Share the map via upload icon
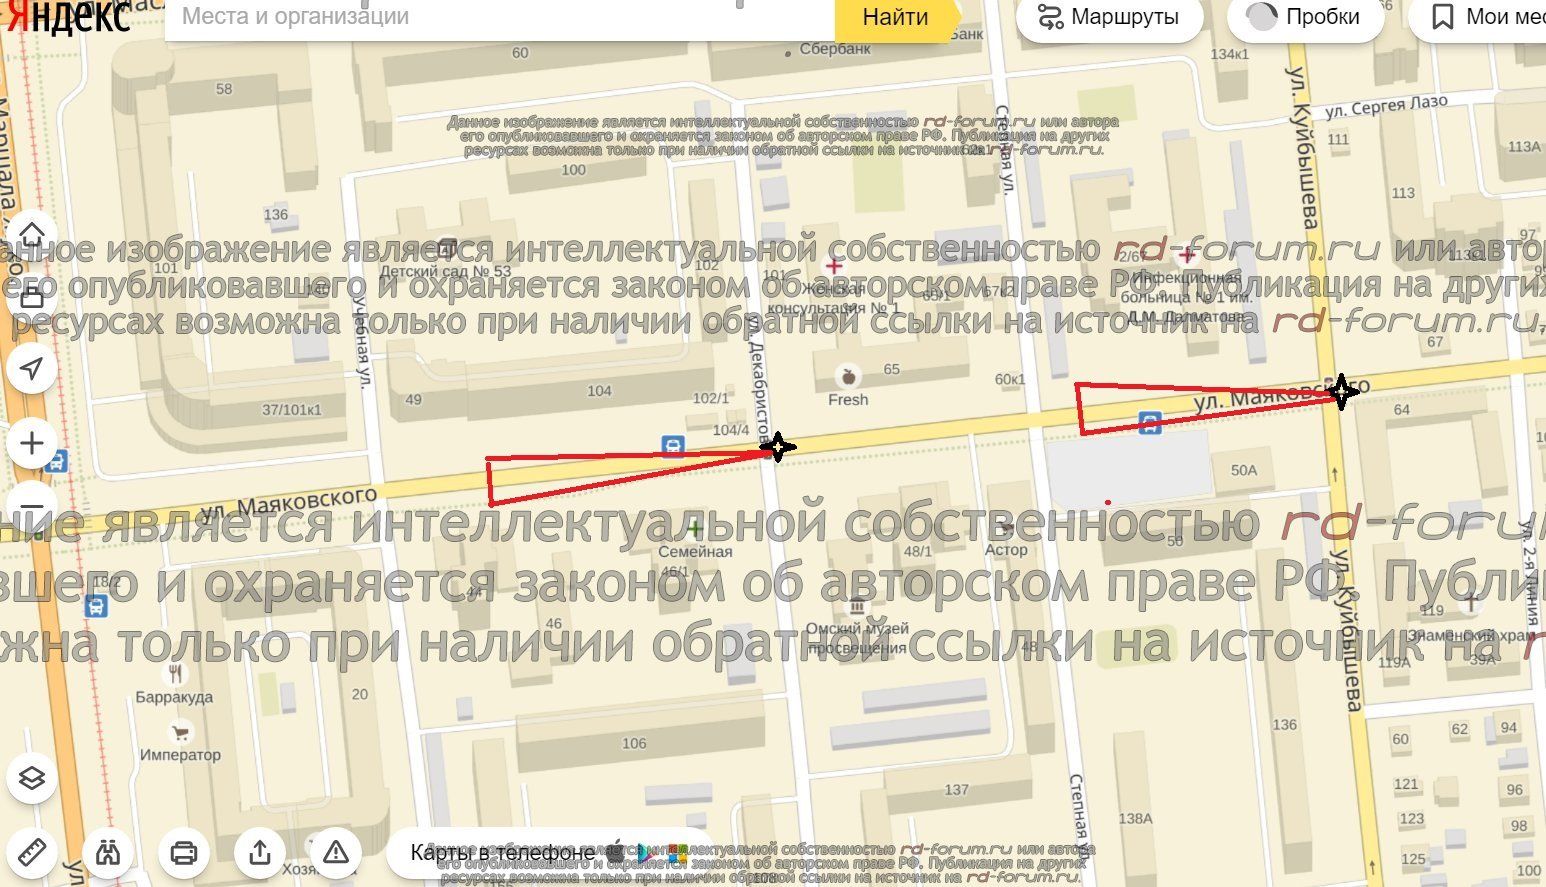1546x887 pixels. tap(260, 852)
